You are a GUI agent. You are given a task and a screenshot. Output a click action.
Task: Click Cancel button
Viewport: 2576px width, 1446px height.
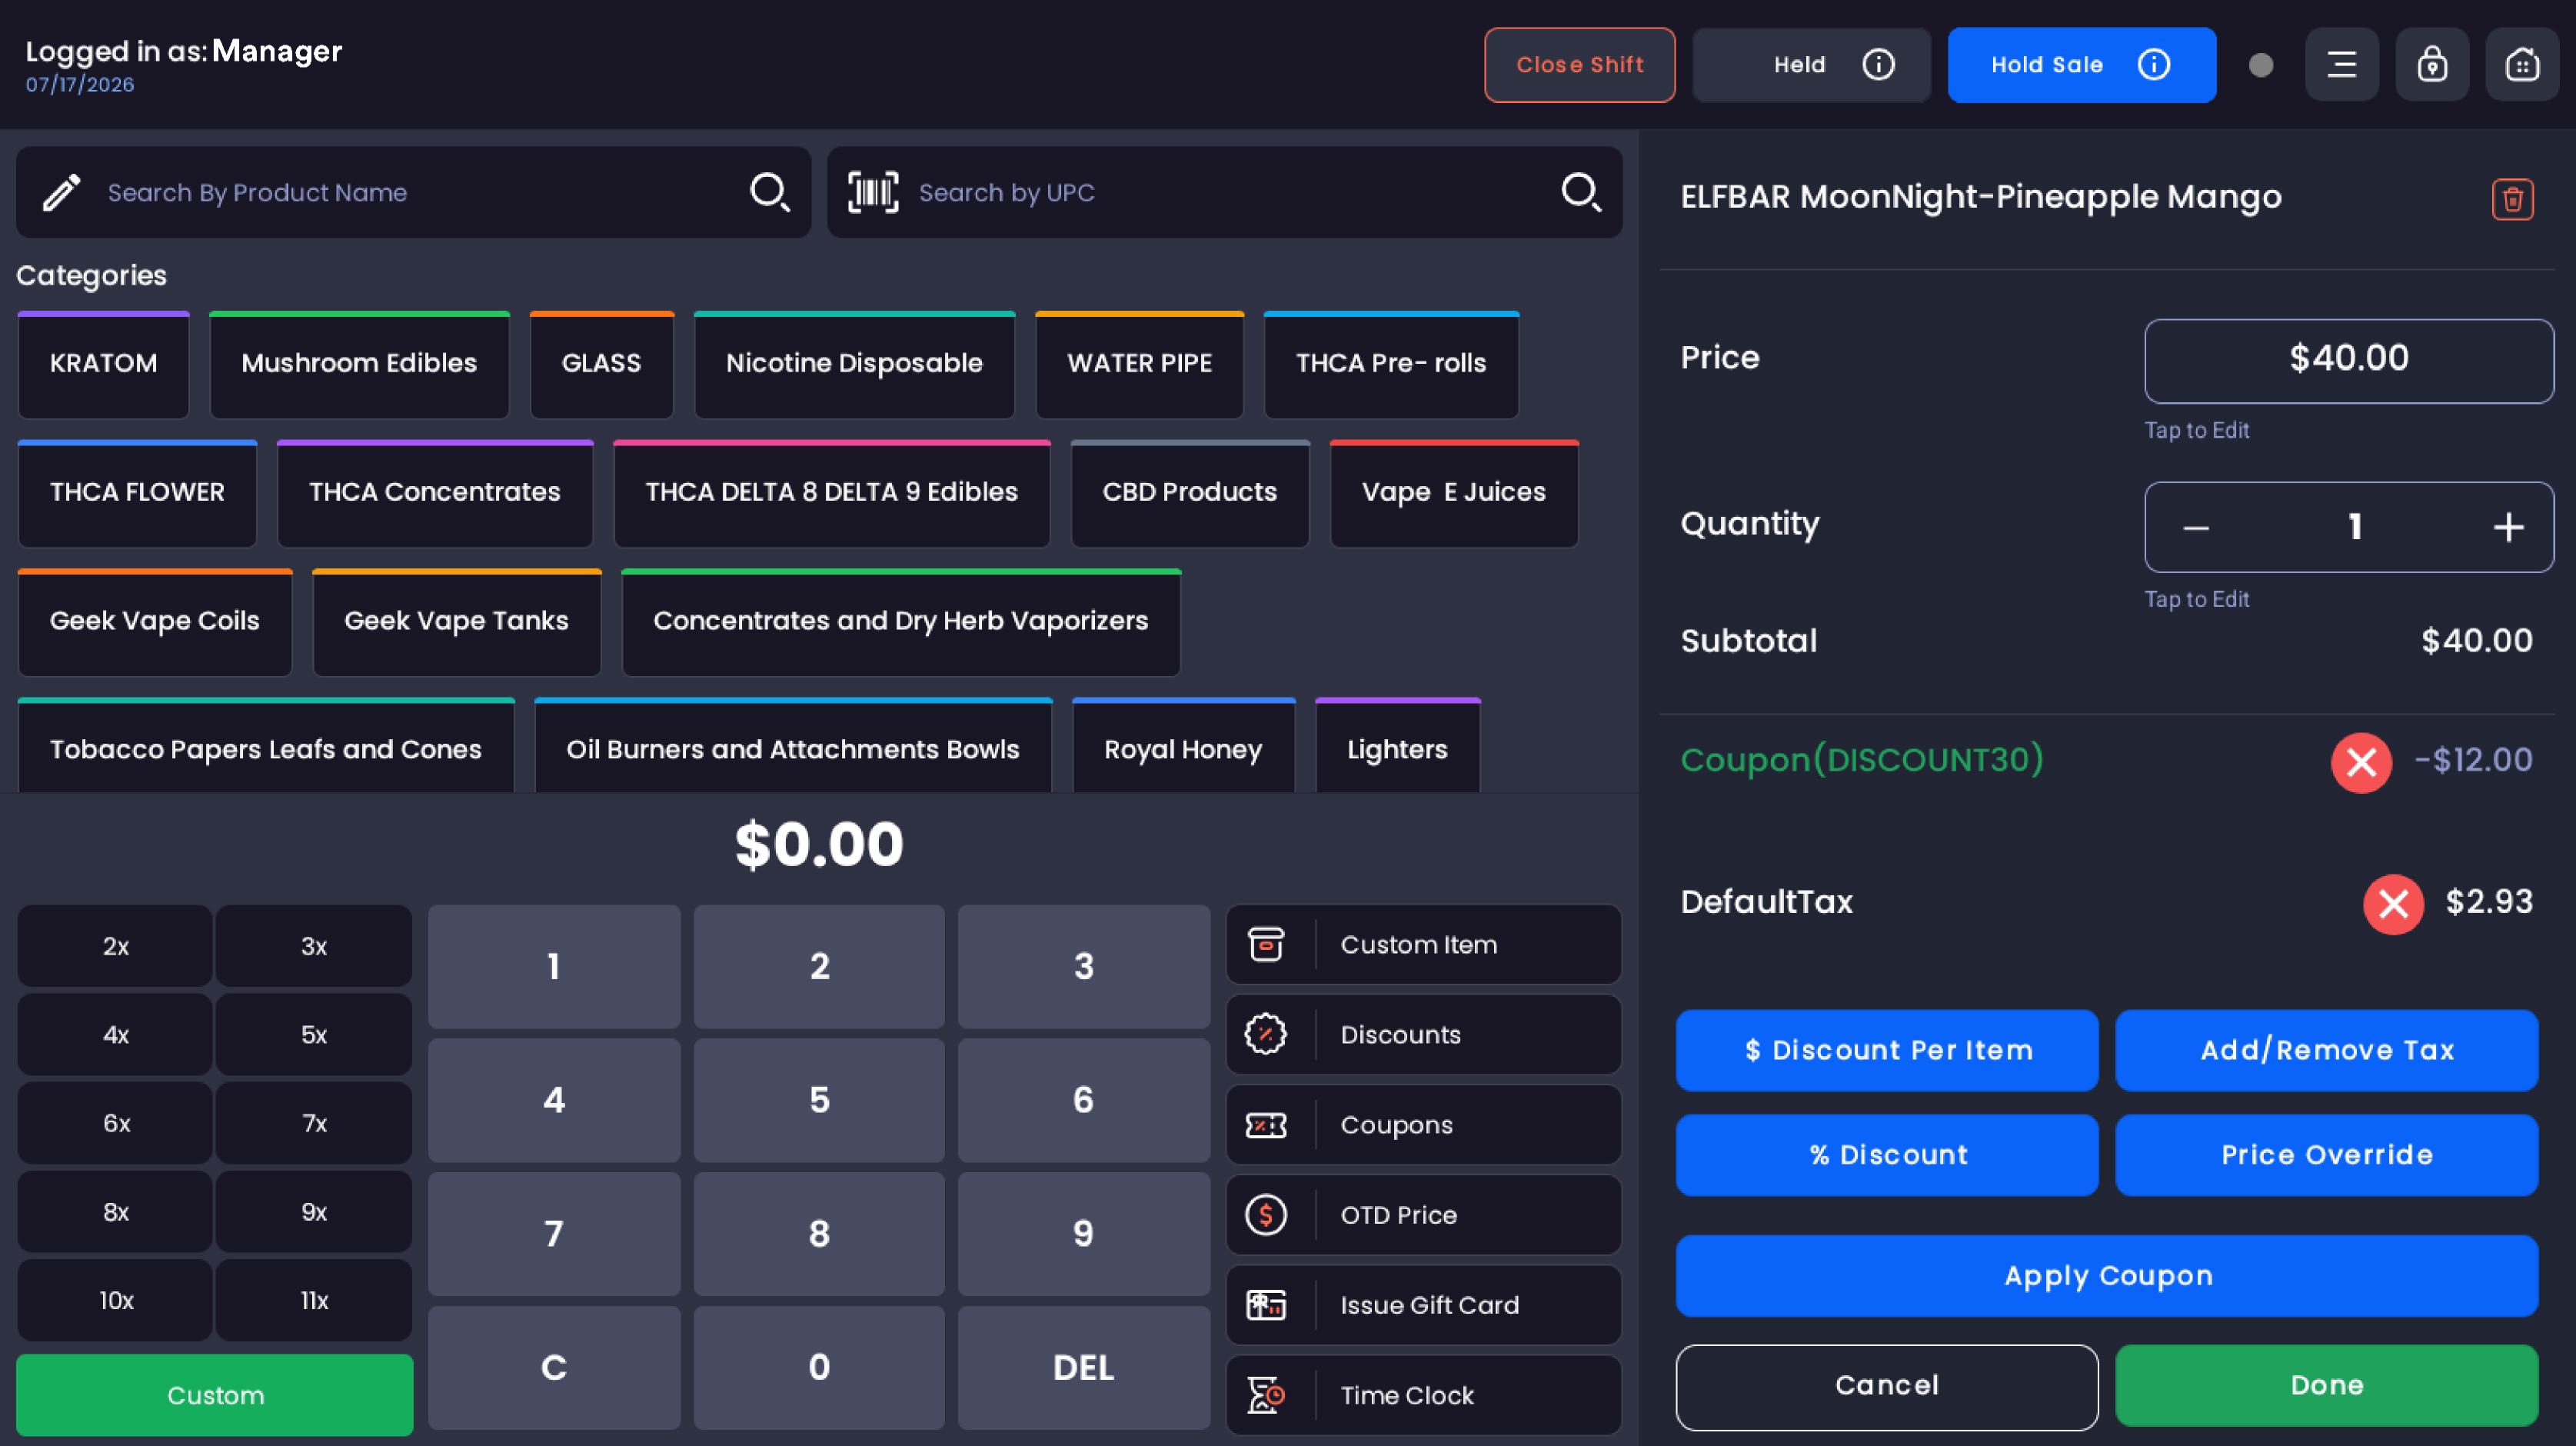pyautogui.click(x=1887, y=1386)
